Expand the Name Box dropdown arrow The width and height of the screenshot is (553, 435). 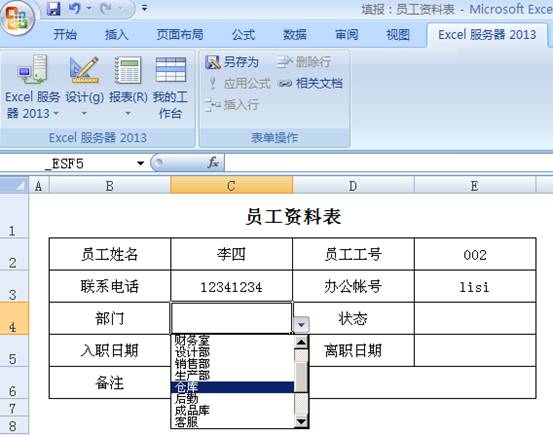[140, 163]
